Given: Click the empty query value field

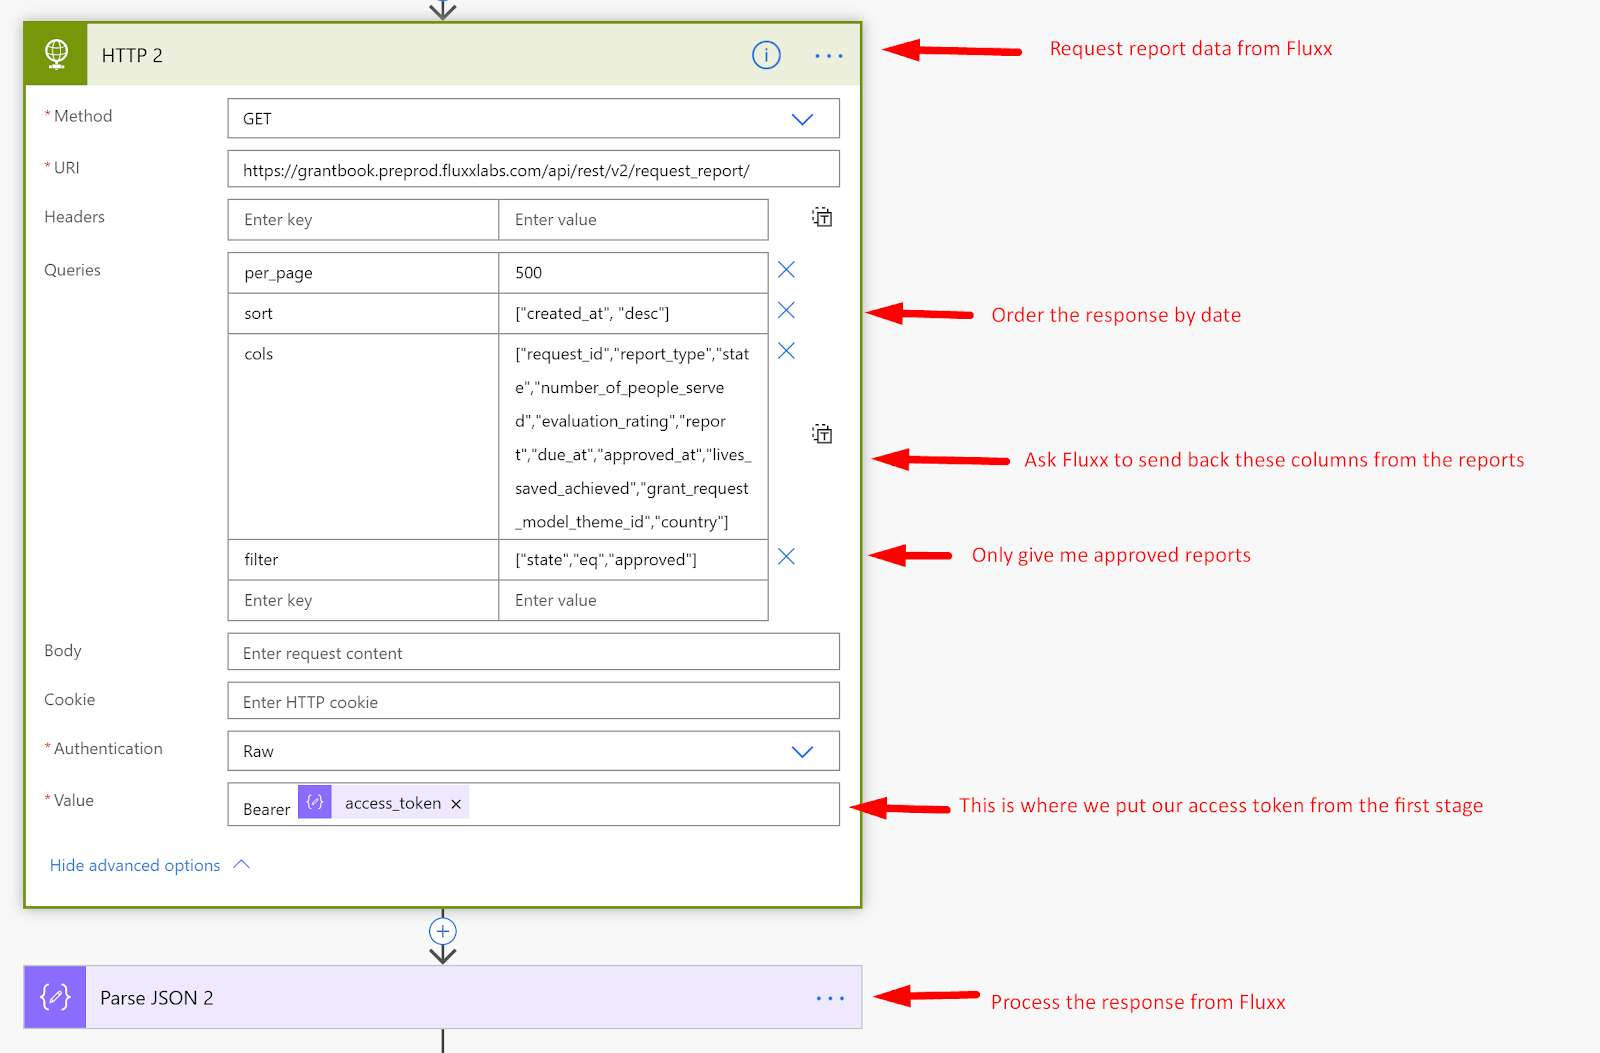Looking at the screenshot, I should point(633,601).
